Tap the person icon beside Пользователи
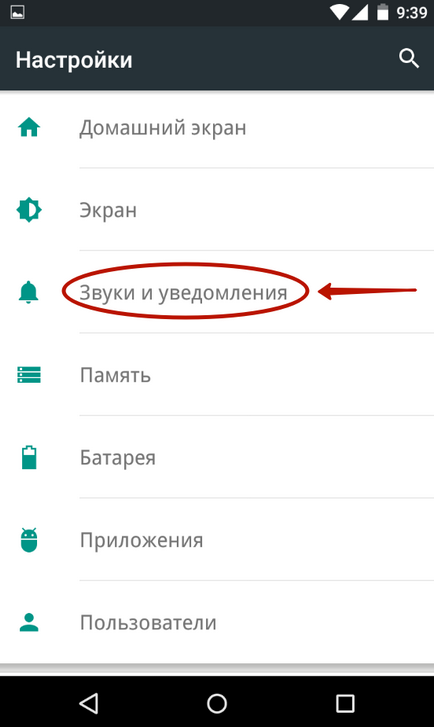This screenshot has width=434, height=727. click(x=29, y=622)
